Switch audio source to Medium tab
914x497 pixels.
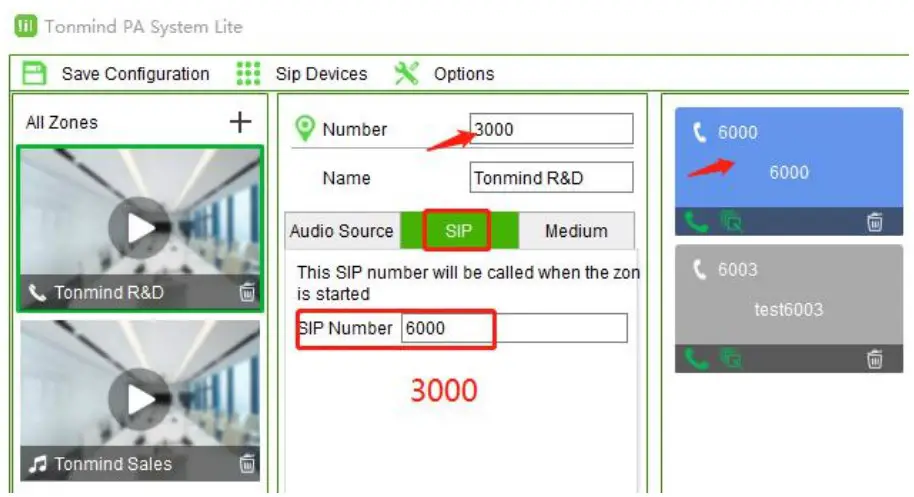(576, 231)
